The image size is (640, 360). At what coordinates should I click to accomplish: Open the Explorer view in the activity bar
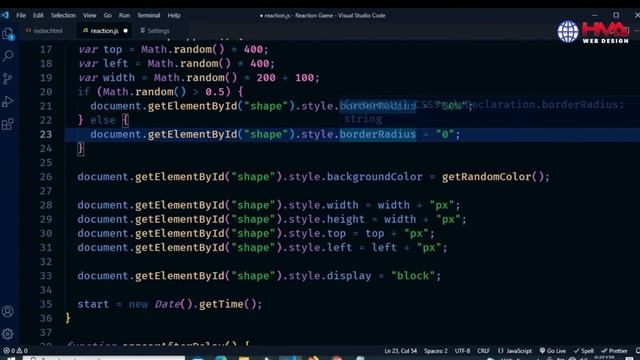point(8,34)
